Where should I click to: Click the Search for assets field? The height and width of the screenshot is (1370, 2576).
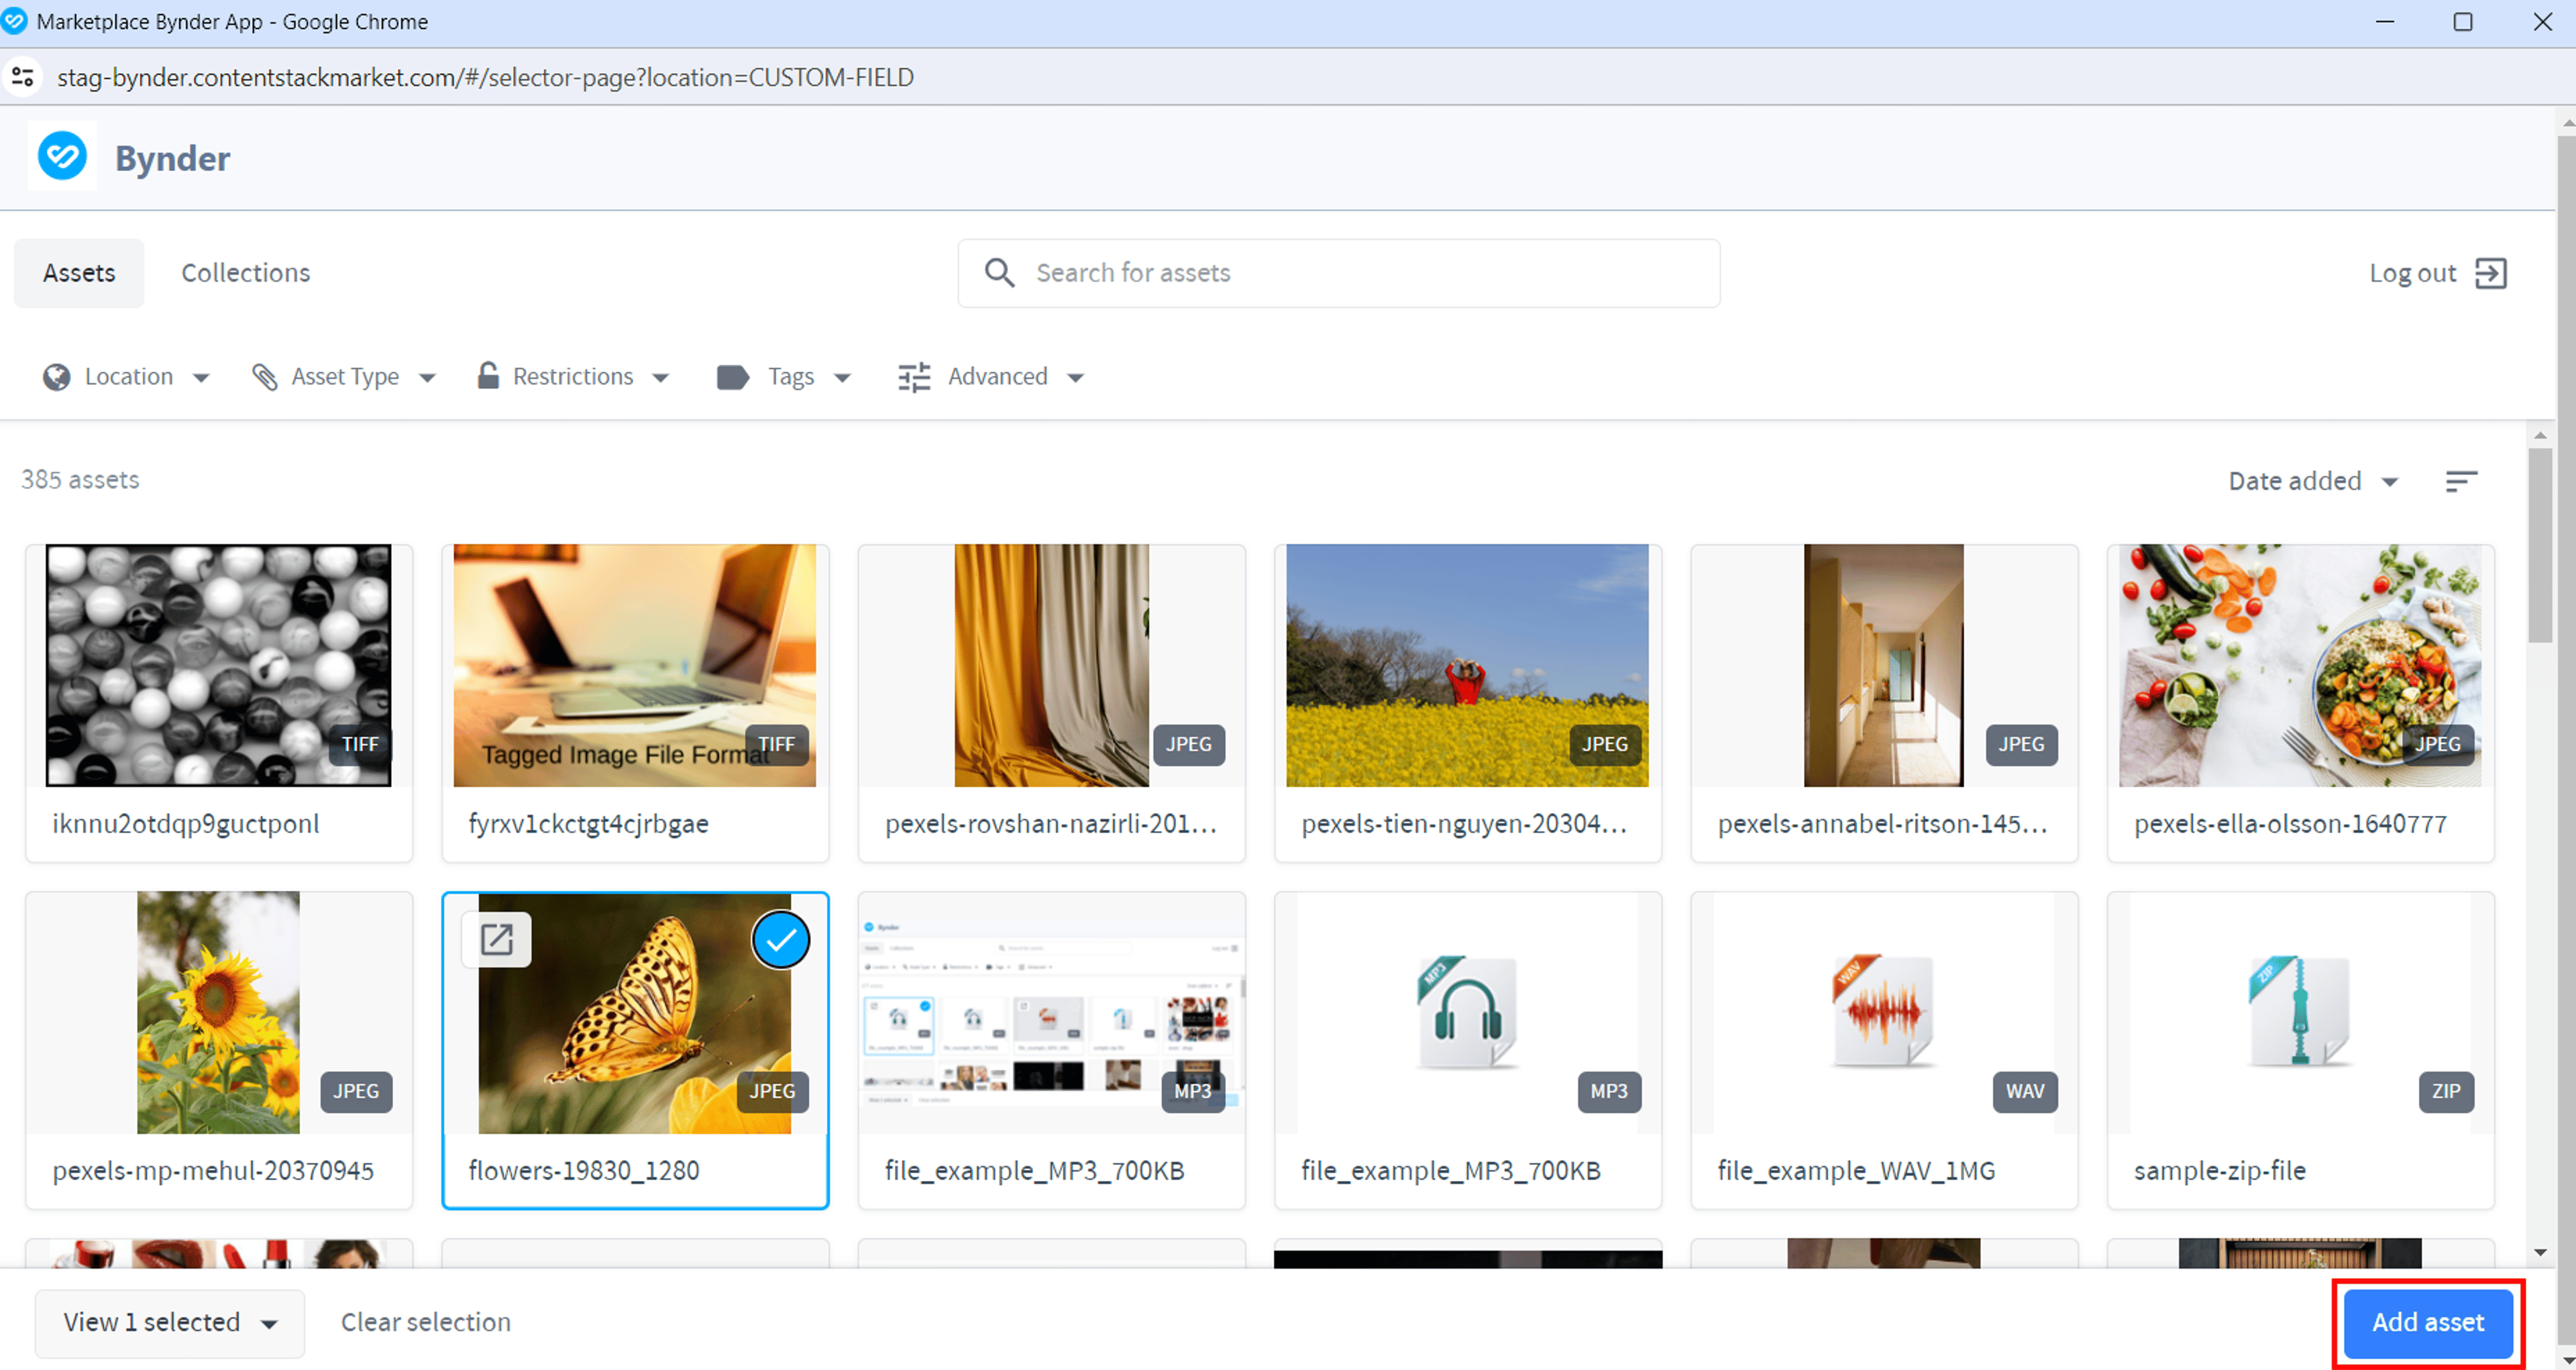(x=1339, y=273)
